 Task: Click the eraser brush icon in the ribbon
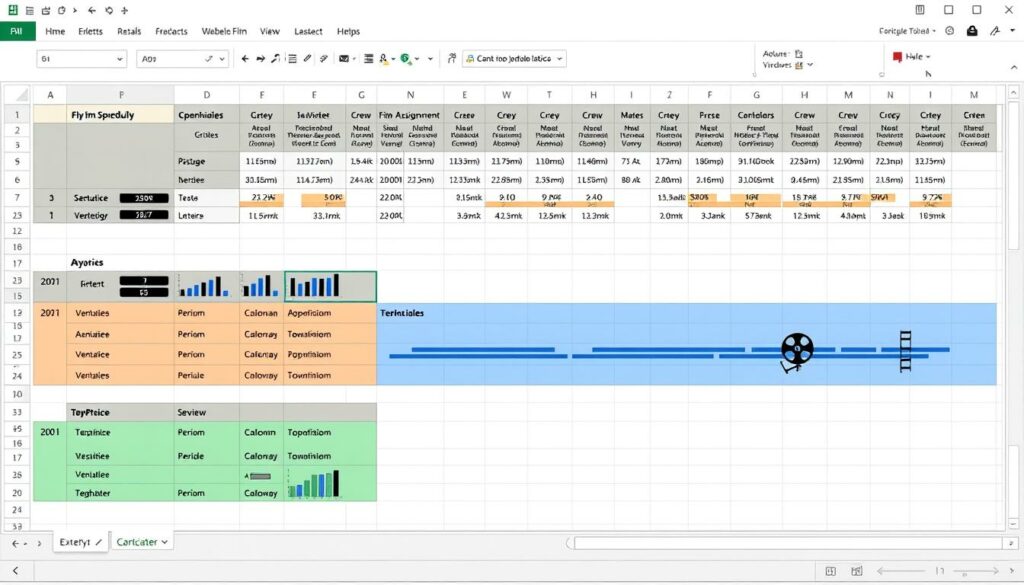pos(323,59)
